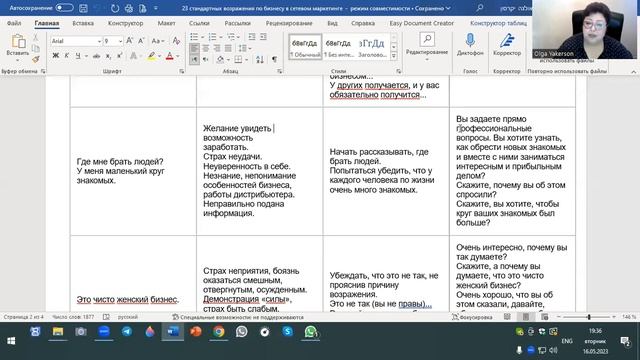Switch to the Конструктор tab
This screenshot has height=360, width=640.
pyautogui.click(x=125, y=23)
